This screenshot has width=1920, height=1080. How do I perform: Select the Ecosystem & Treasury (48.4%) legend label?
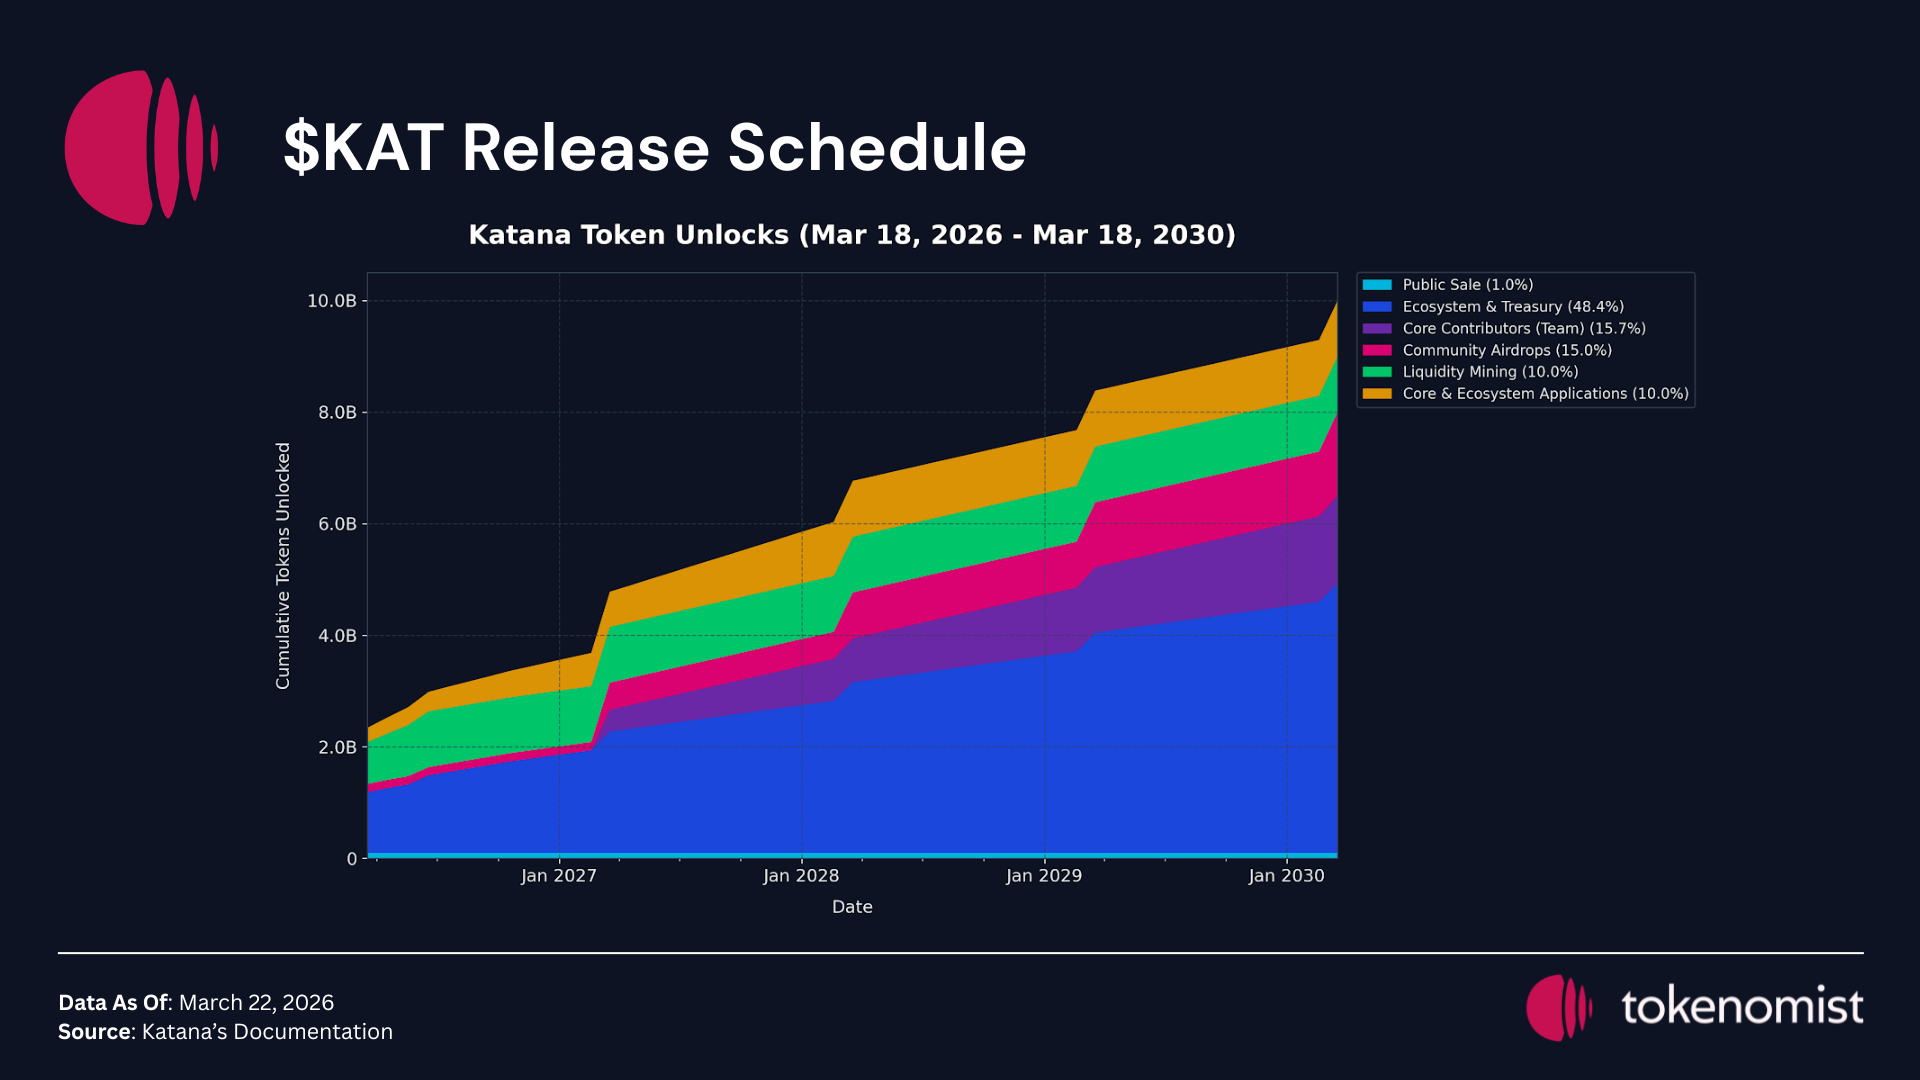1513,307
